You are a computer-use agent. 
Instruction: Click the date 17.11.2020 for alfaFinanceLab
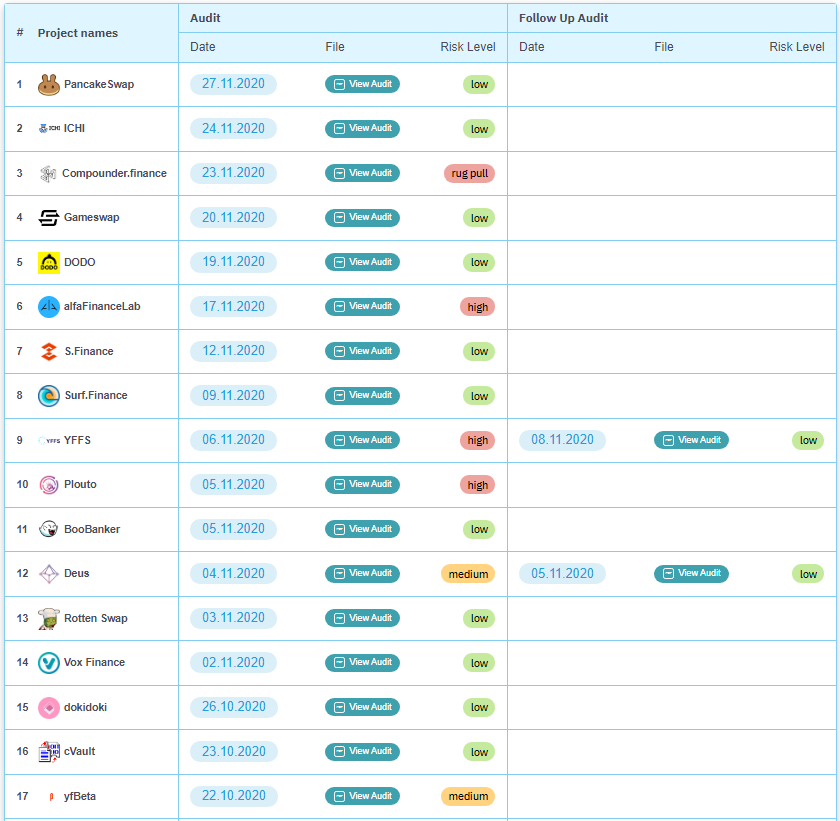233,307
